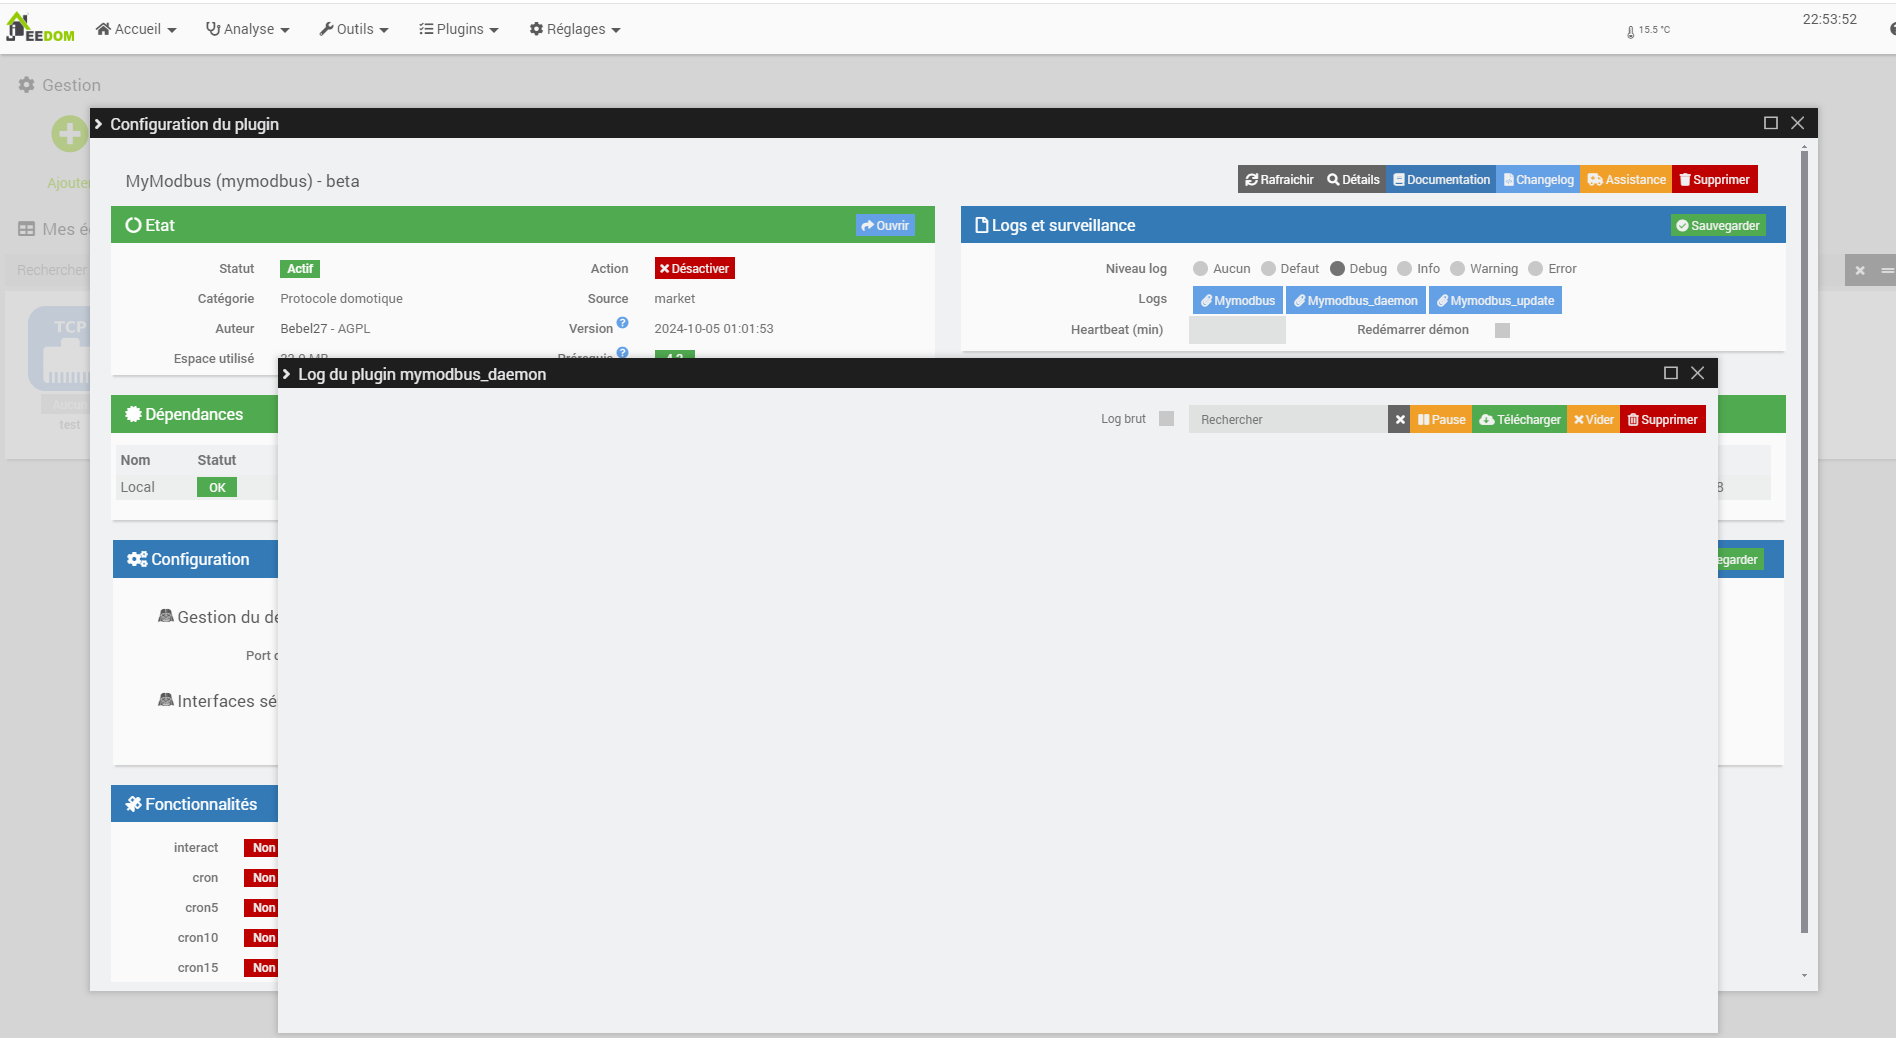Maximize the Configuration du plugin dialog

1770,123
